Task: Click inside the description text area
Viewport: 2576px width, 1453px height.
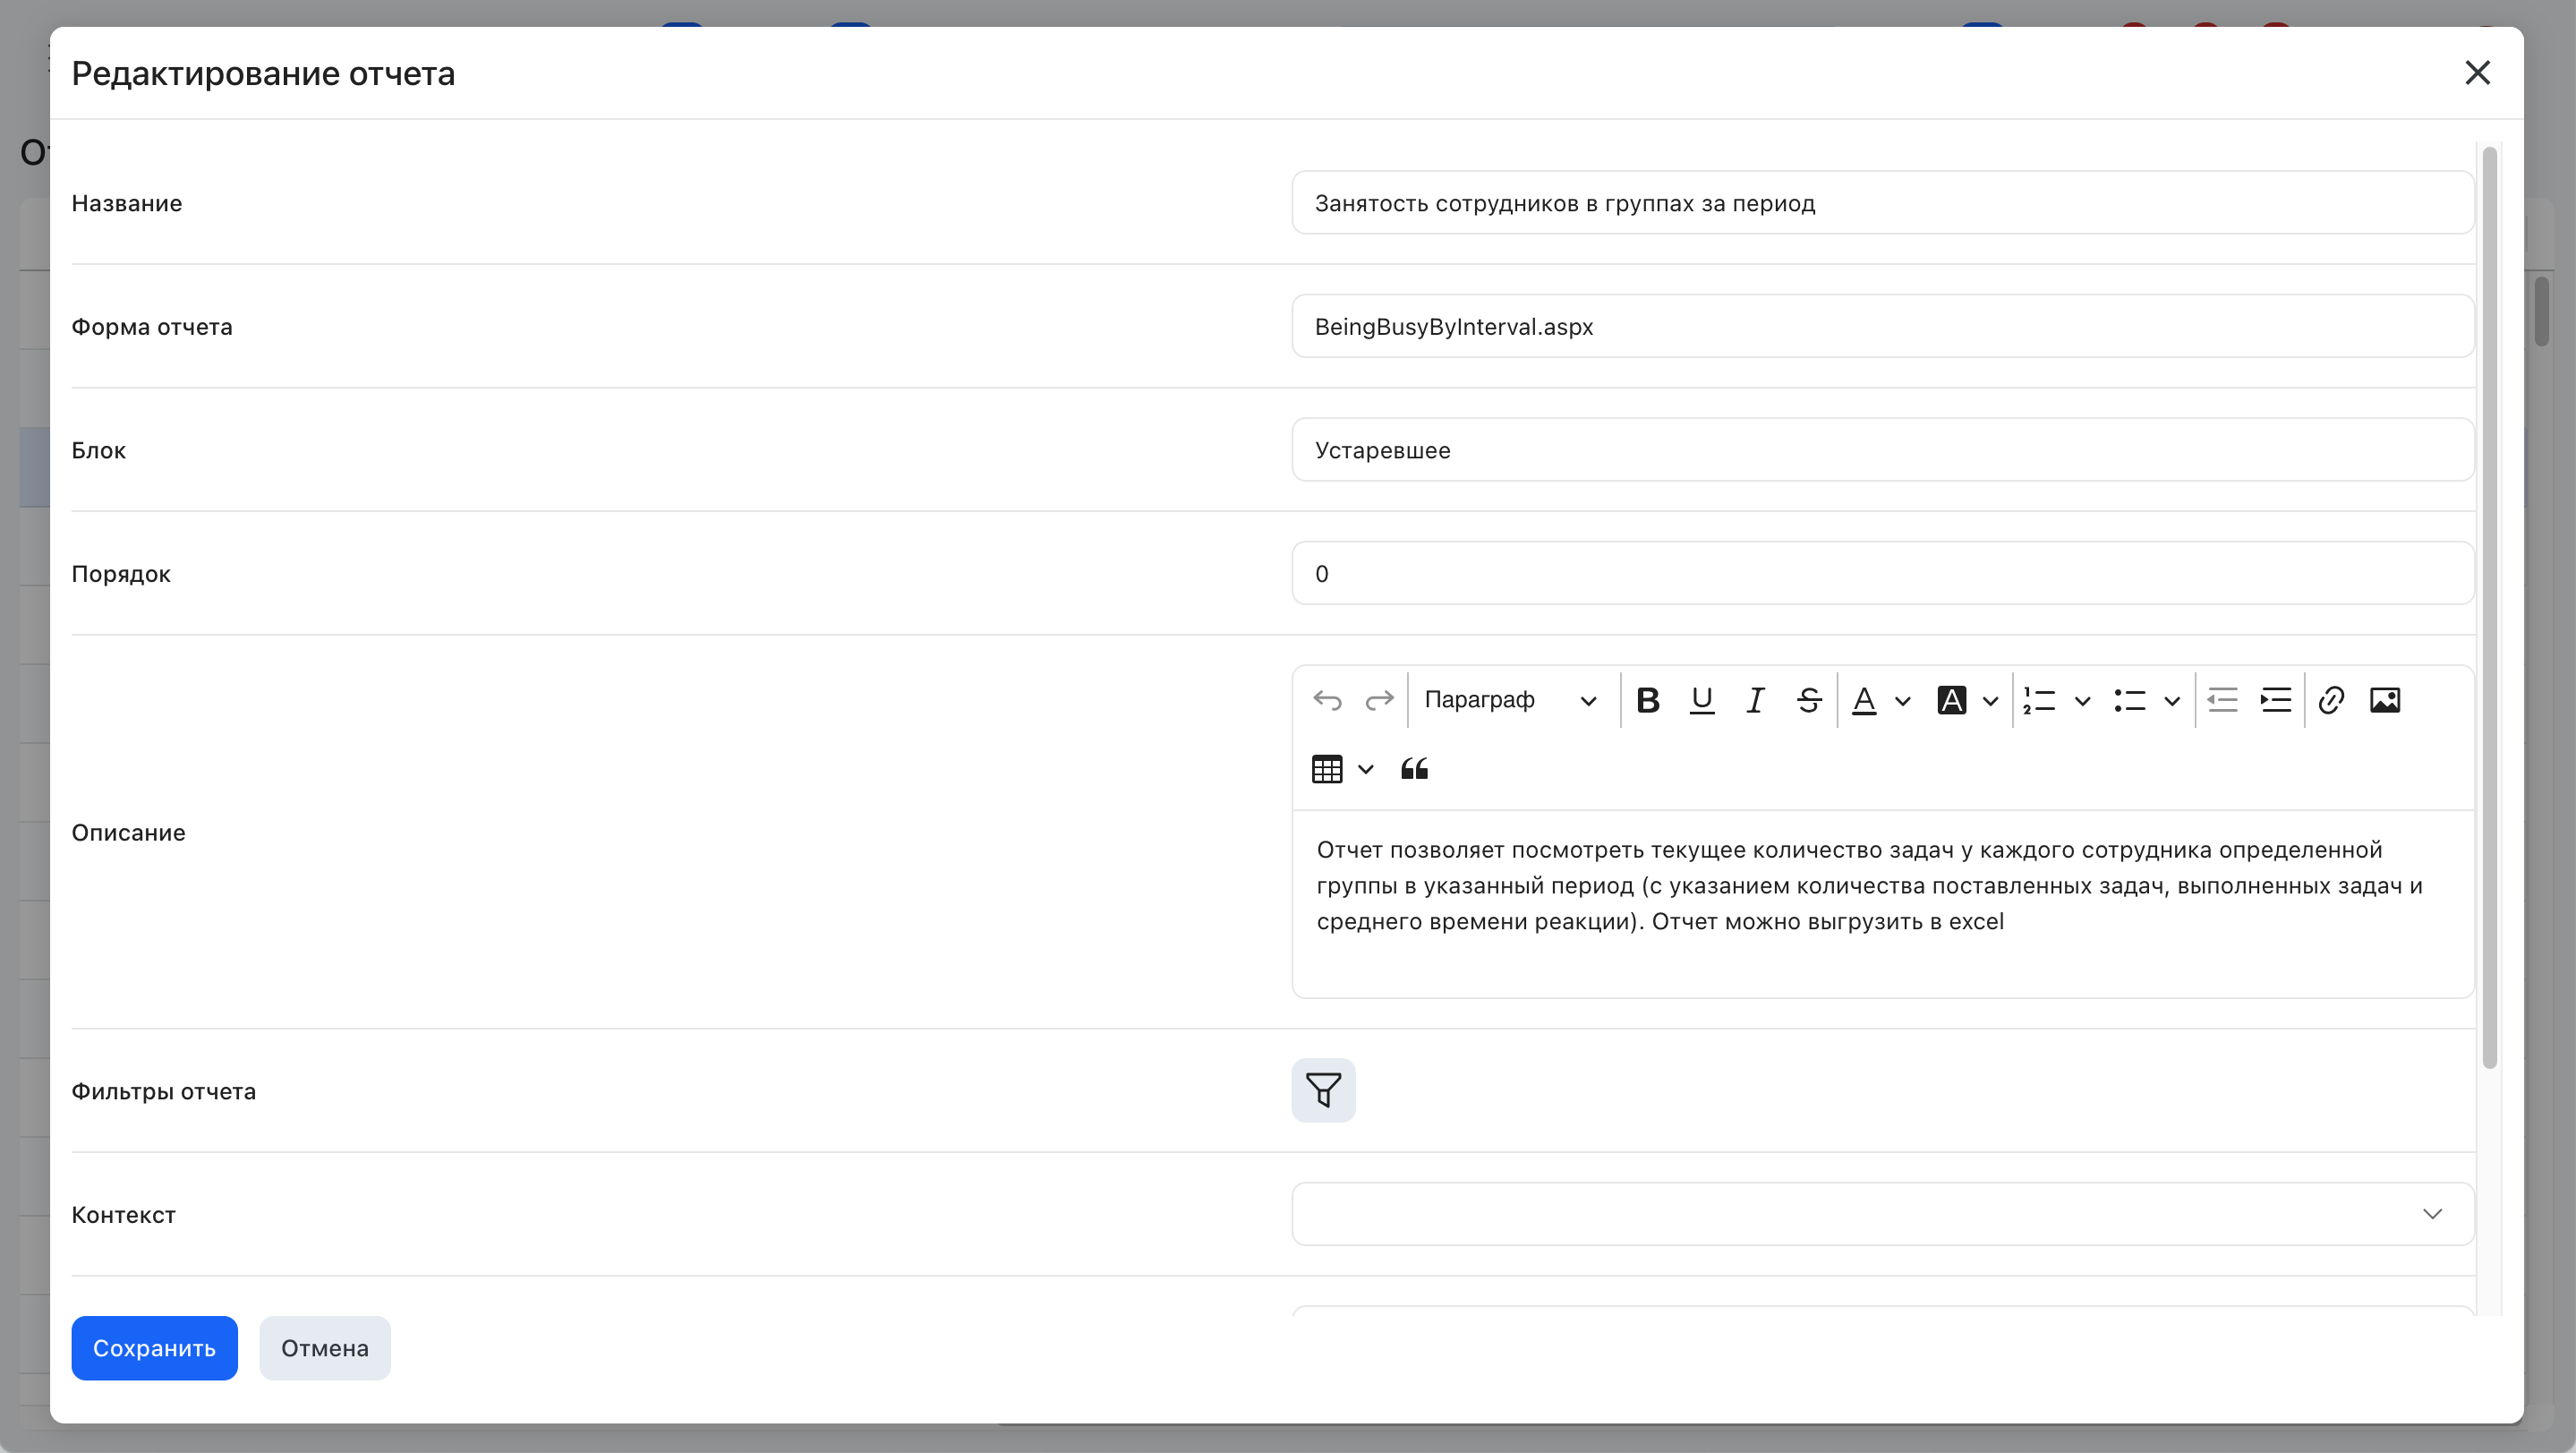Action: 1883,904
